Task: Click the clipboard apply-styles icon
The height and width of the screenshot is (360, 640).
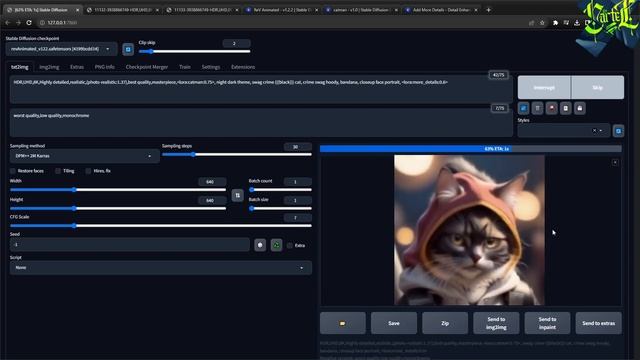Action: click(566, 108)
